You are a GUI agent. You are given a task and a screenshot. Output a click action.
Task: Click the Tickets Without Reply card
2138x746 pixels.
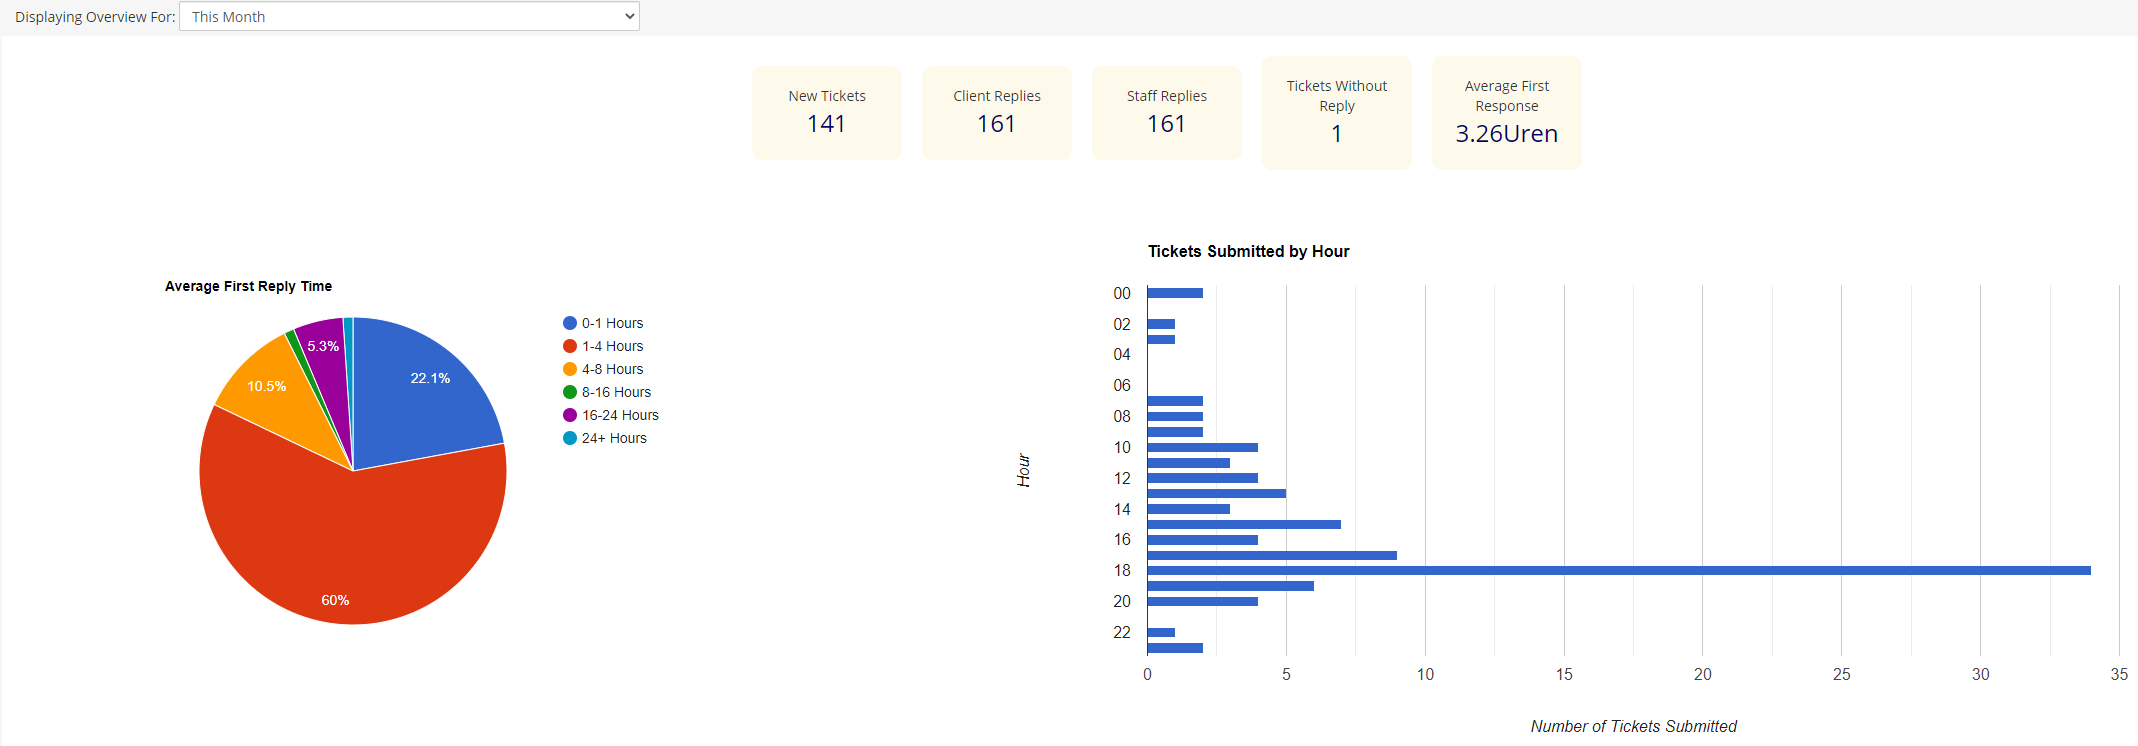(x=1336, y=113)
